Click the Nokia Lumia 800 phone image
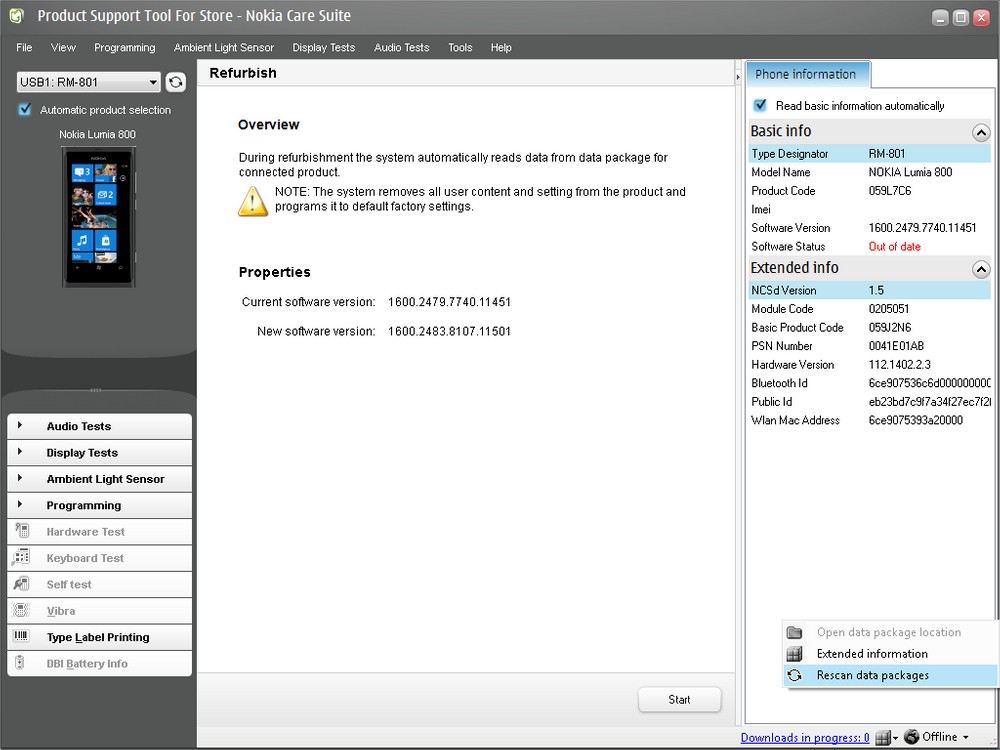 pos(98,217)
